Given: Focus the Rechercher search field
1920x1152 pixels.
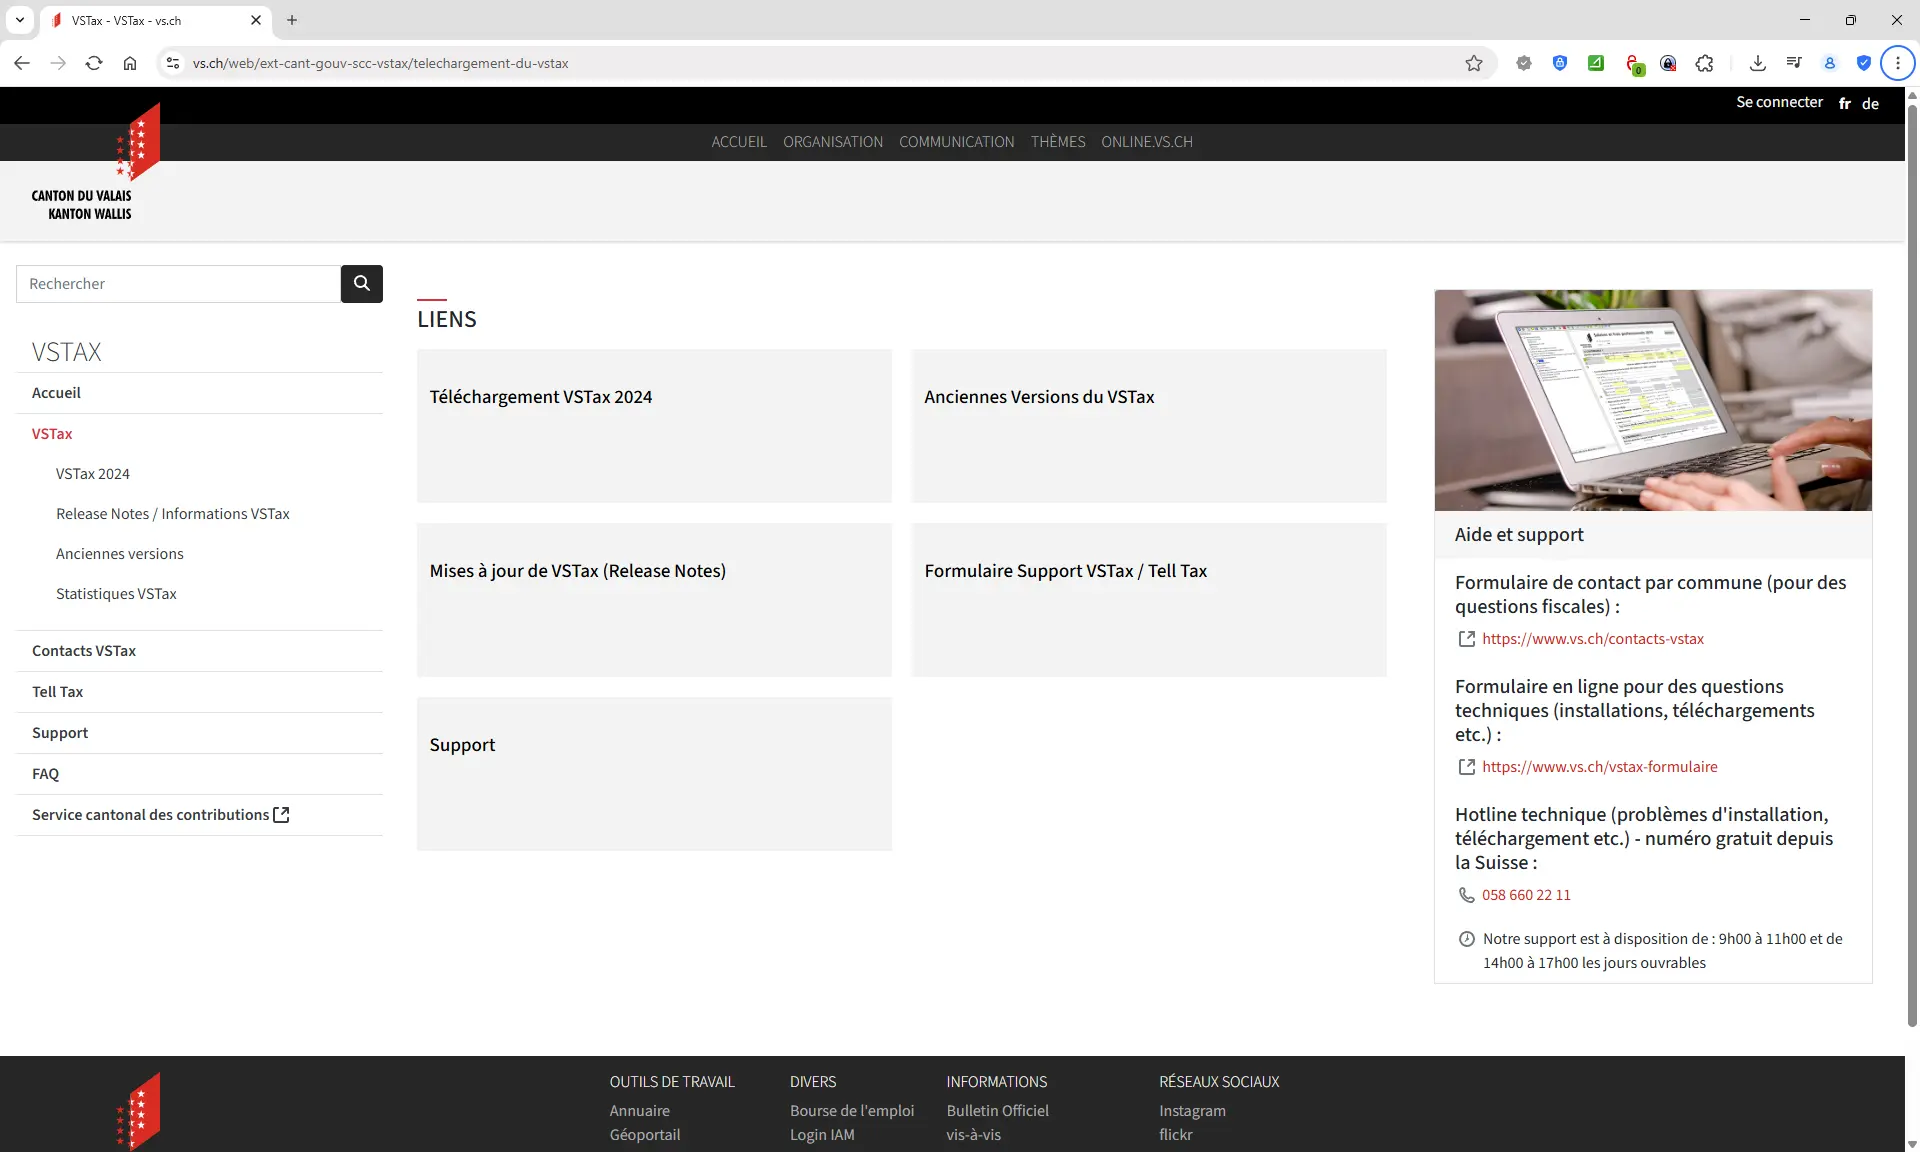Looking at the screenshot, I should click(178, 284).
